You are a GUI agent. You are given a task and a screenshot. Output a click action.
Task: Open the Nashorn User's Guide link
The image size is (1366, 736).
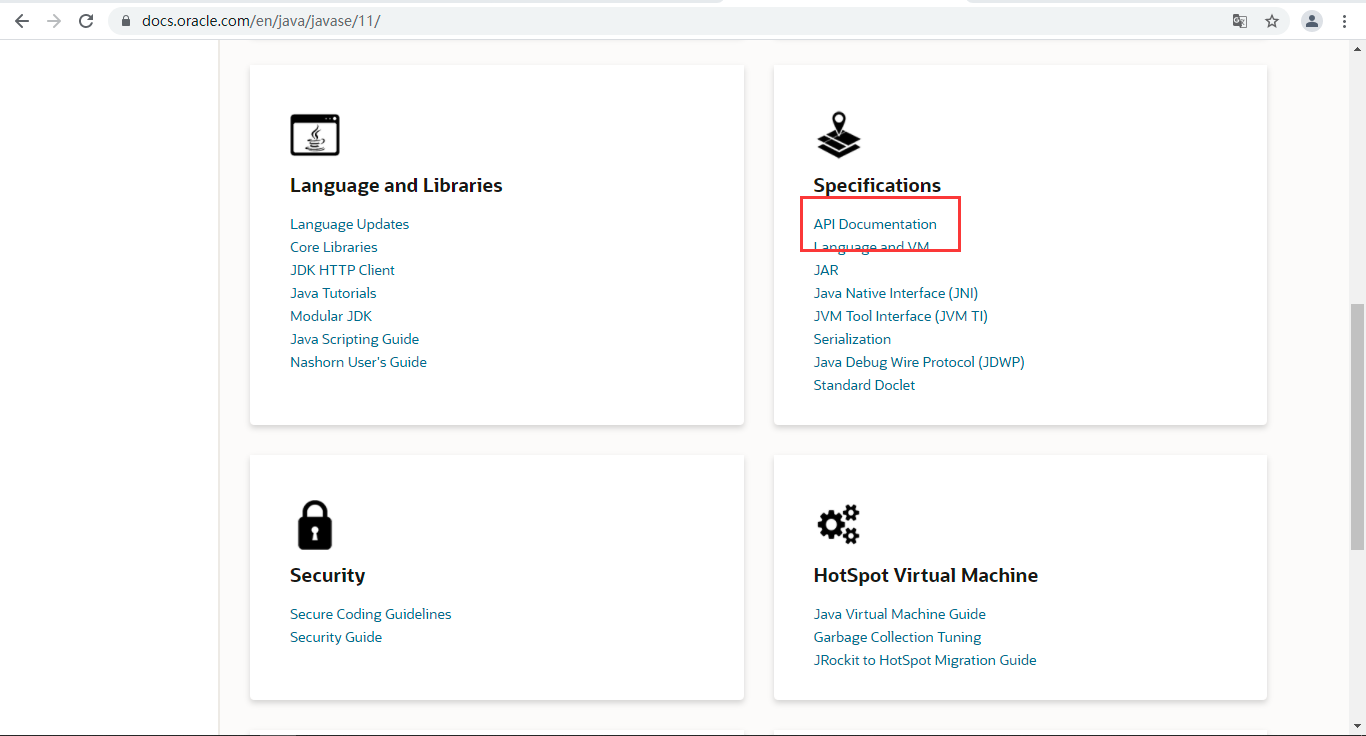click(358, 362)
